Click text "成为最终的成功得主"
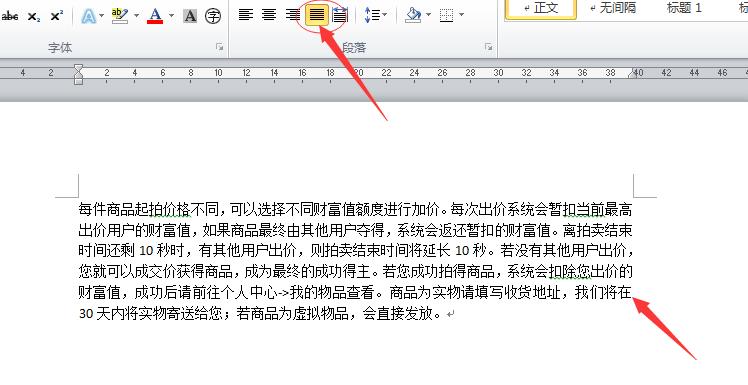Viewport: 748px width, 385px height. (307, 271)
